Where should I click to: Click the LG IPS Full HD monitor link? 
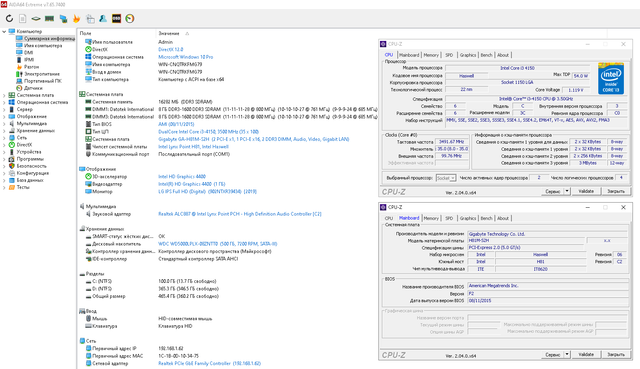[207, 191]
